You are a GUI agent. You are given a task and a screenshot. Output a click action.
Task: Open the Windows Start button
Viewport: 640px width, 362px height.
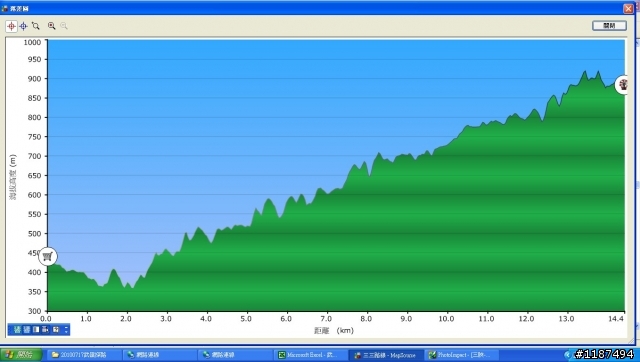[x=21, y=355]
